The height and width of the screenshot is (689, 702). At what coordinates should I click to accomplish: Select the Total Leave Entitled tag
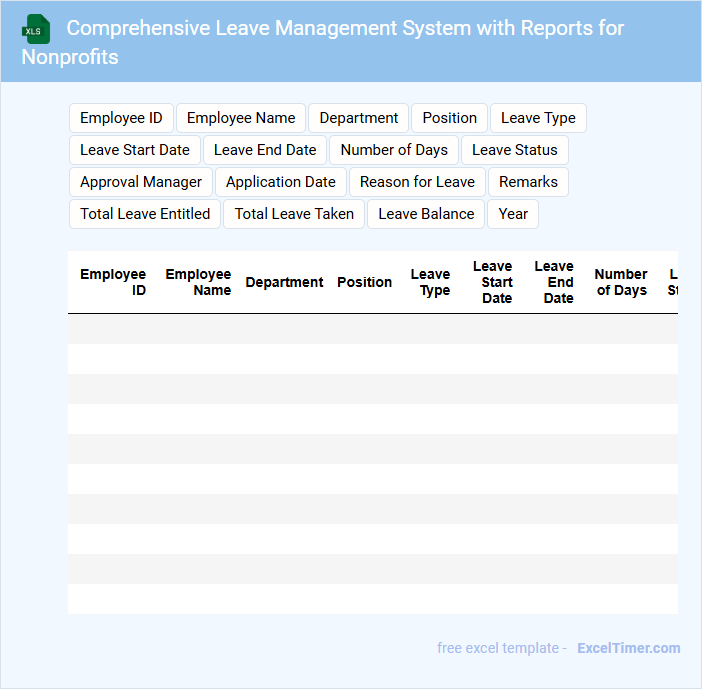coord(145,214)
